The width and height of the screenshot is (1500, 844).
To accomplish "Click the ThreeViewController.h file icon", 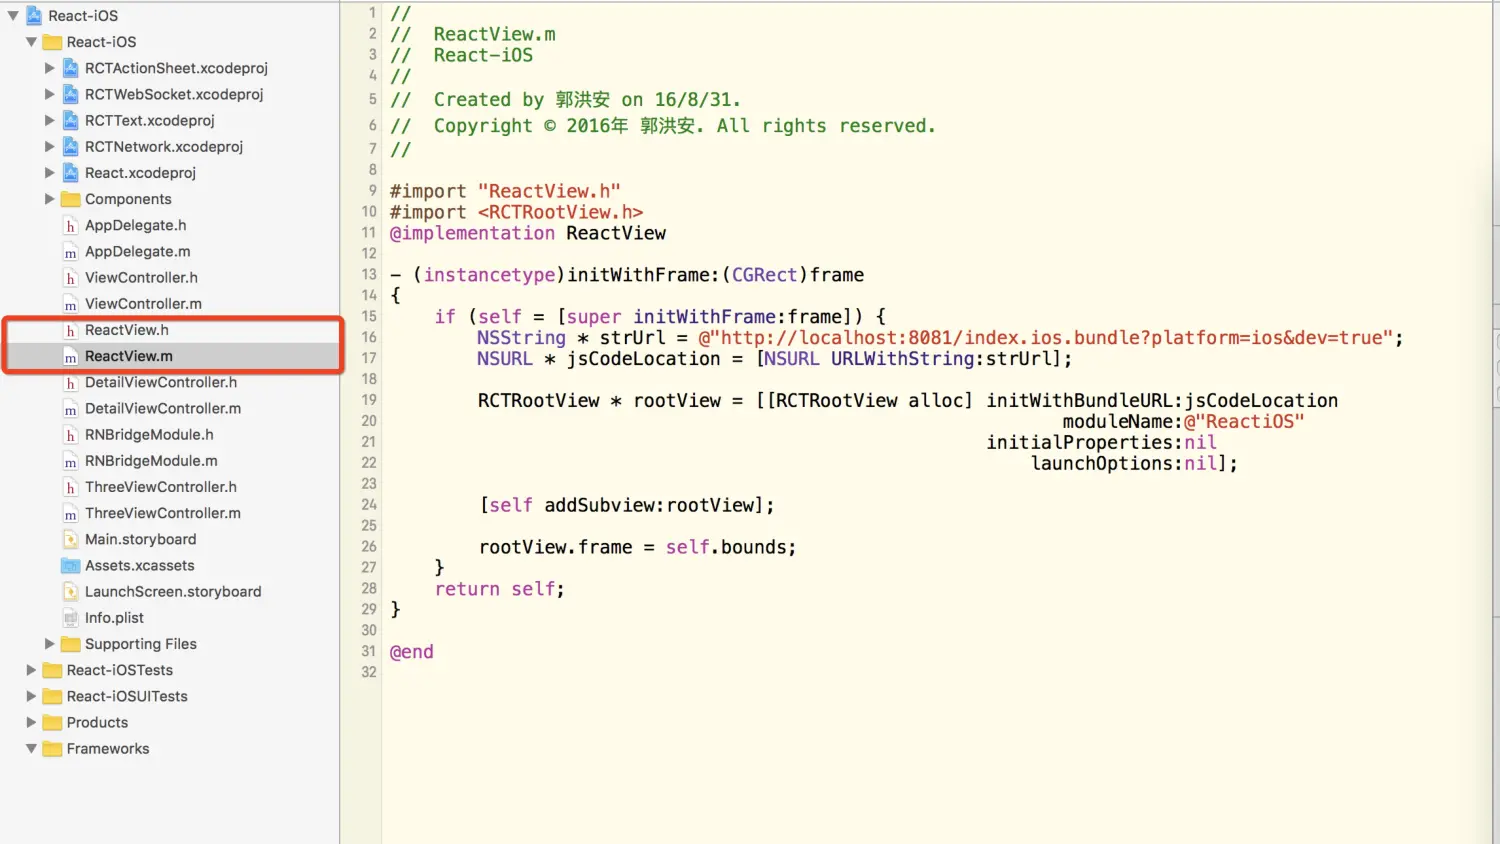I will pyautogui.click(x=70, y=487).
